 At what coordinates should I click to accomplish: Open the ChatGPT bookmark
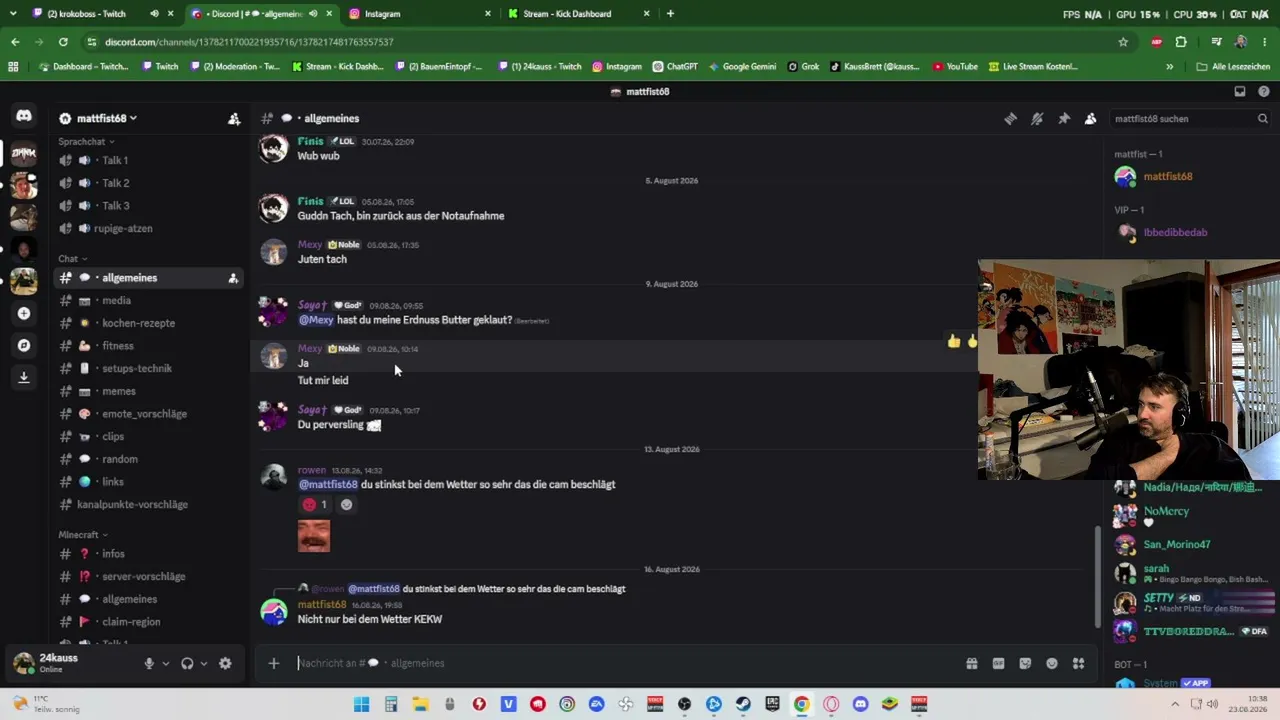click(675, 67)
